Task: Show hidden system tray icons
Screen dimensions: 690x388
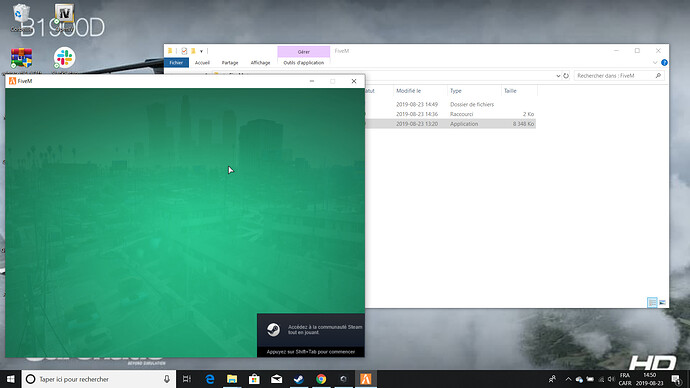Action: pyautogui.click(x=568, y=379)
